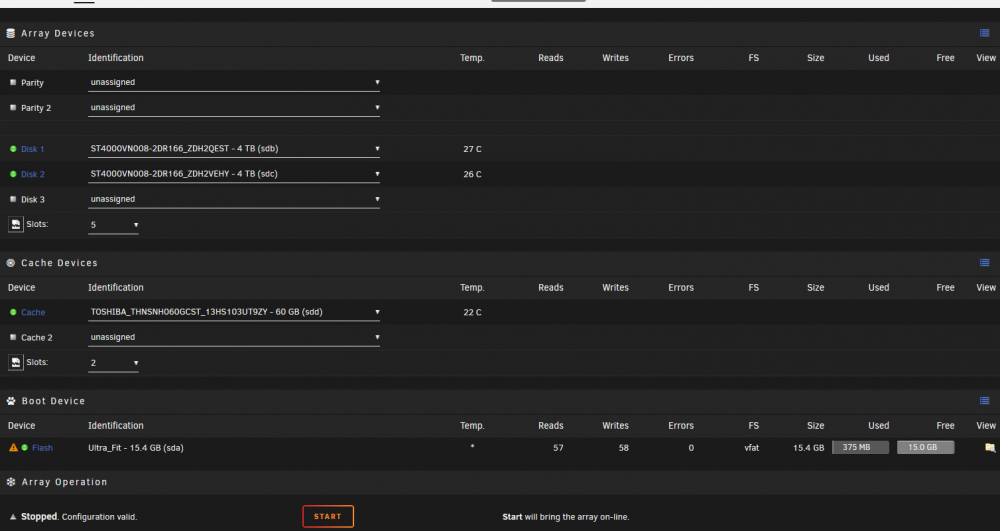Click Flash Free 15.0 GB bar

click(x=925, y=447)
